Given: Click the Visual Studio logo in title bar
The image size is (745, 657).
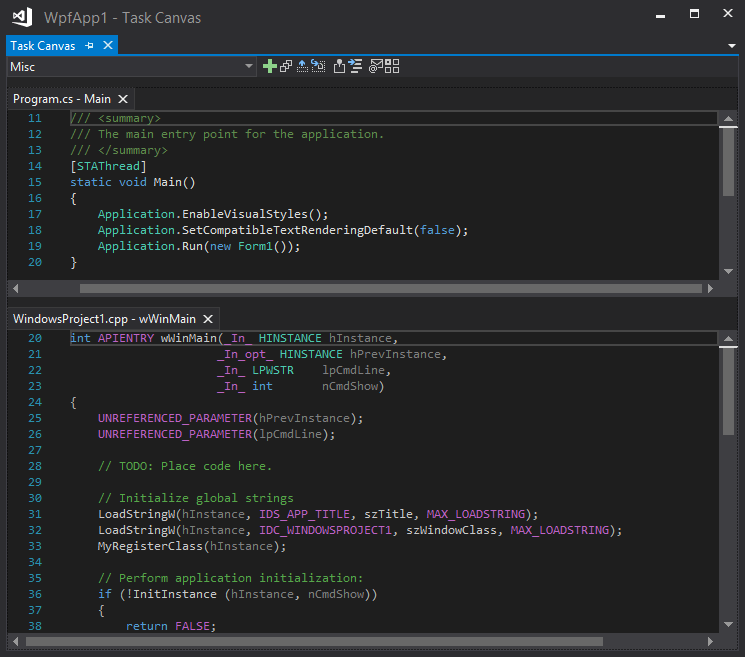Looking at the screenshot, I should (x=21, y=19).
